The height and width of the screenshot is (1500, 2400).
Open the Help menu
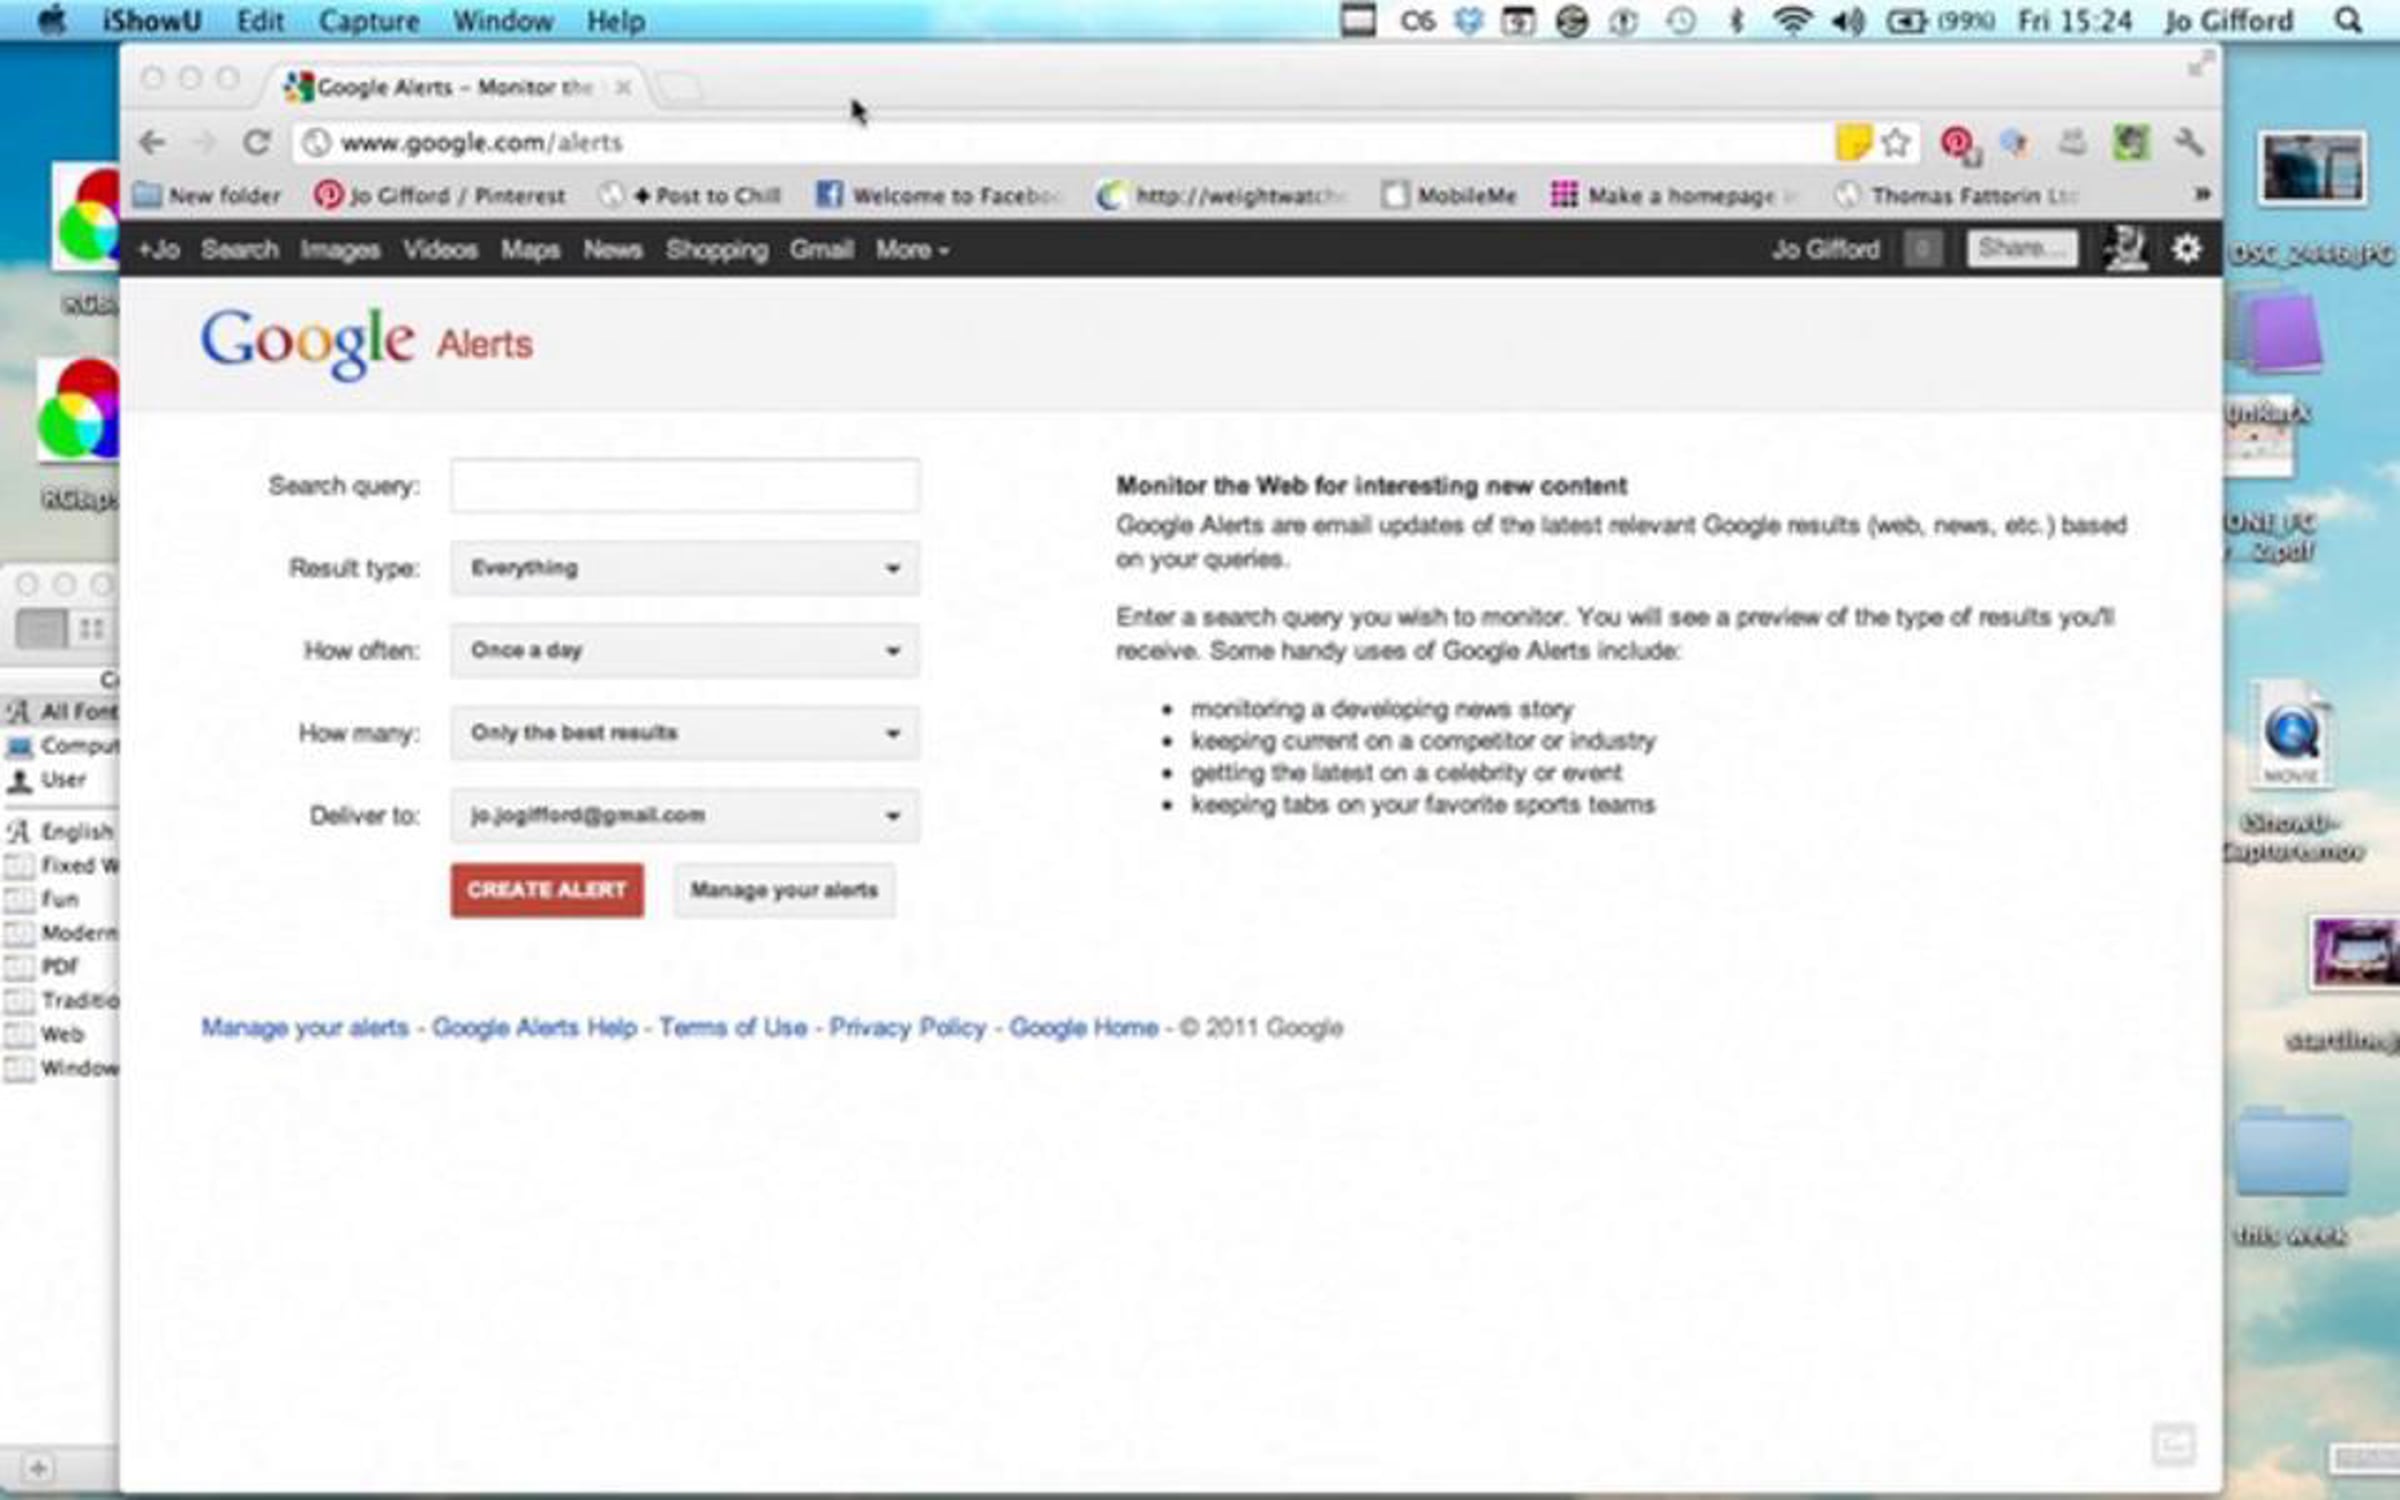coord(616,21)
